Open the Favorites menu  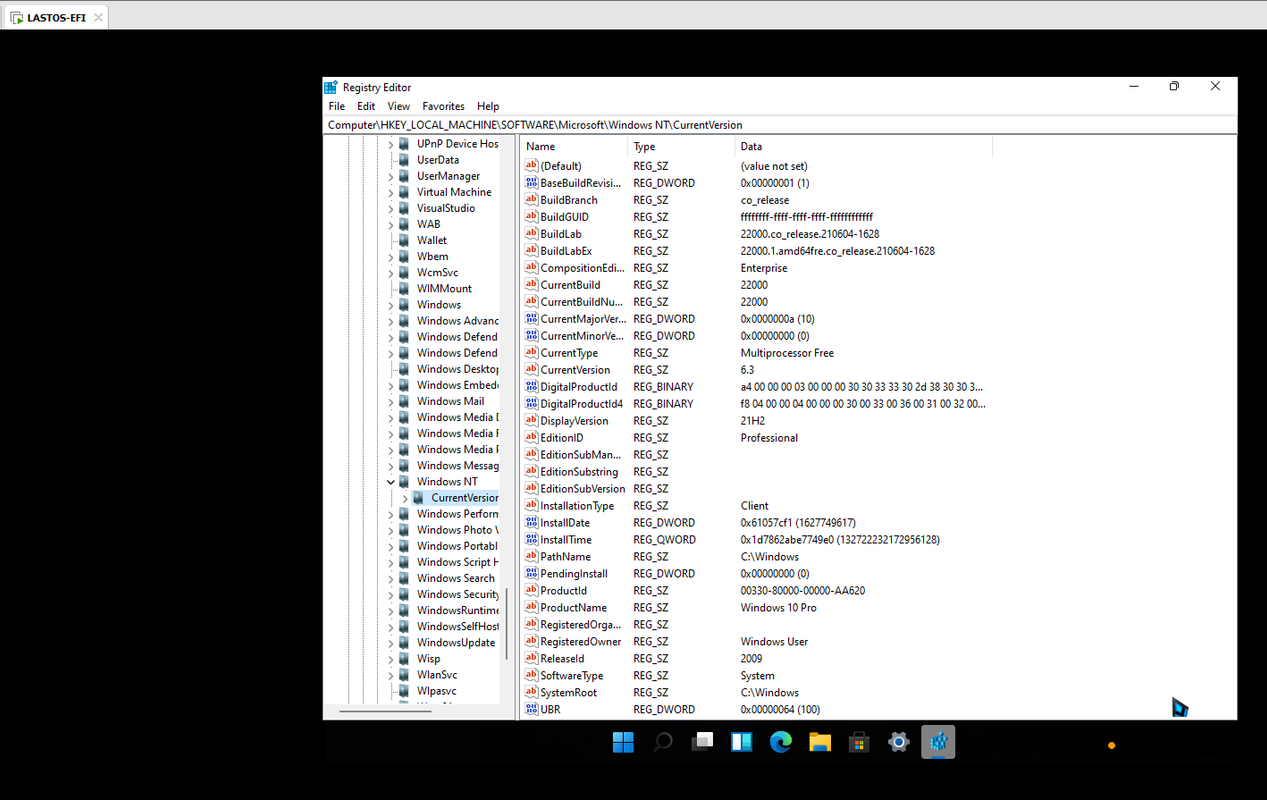click(x=443, y=106)
